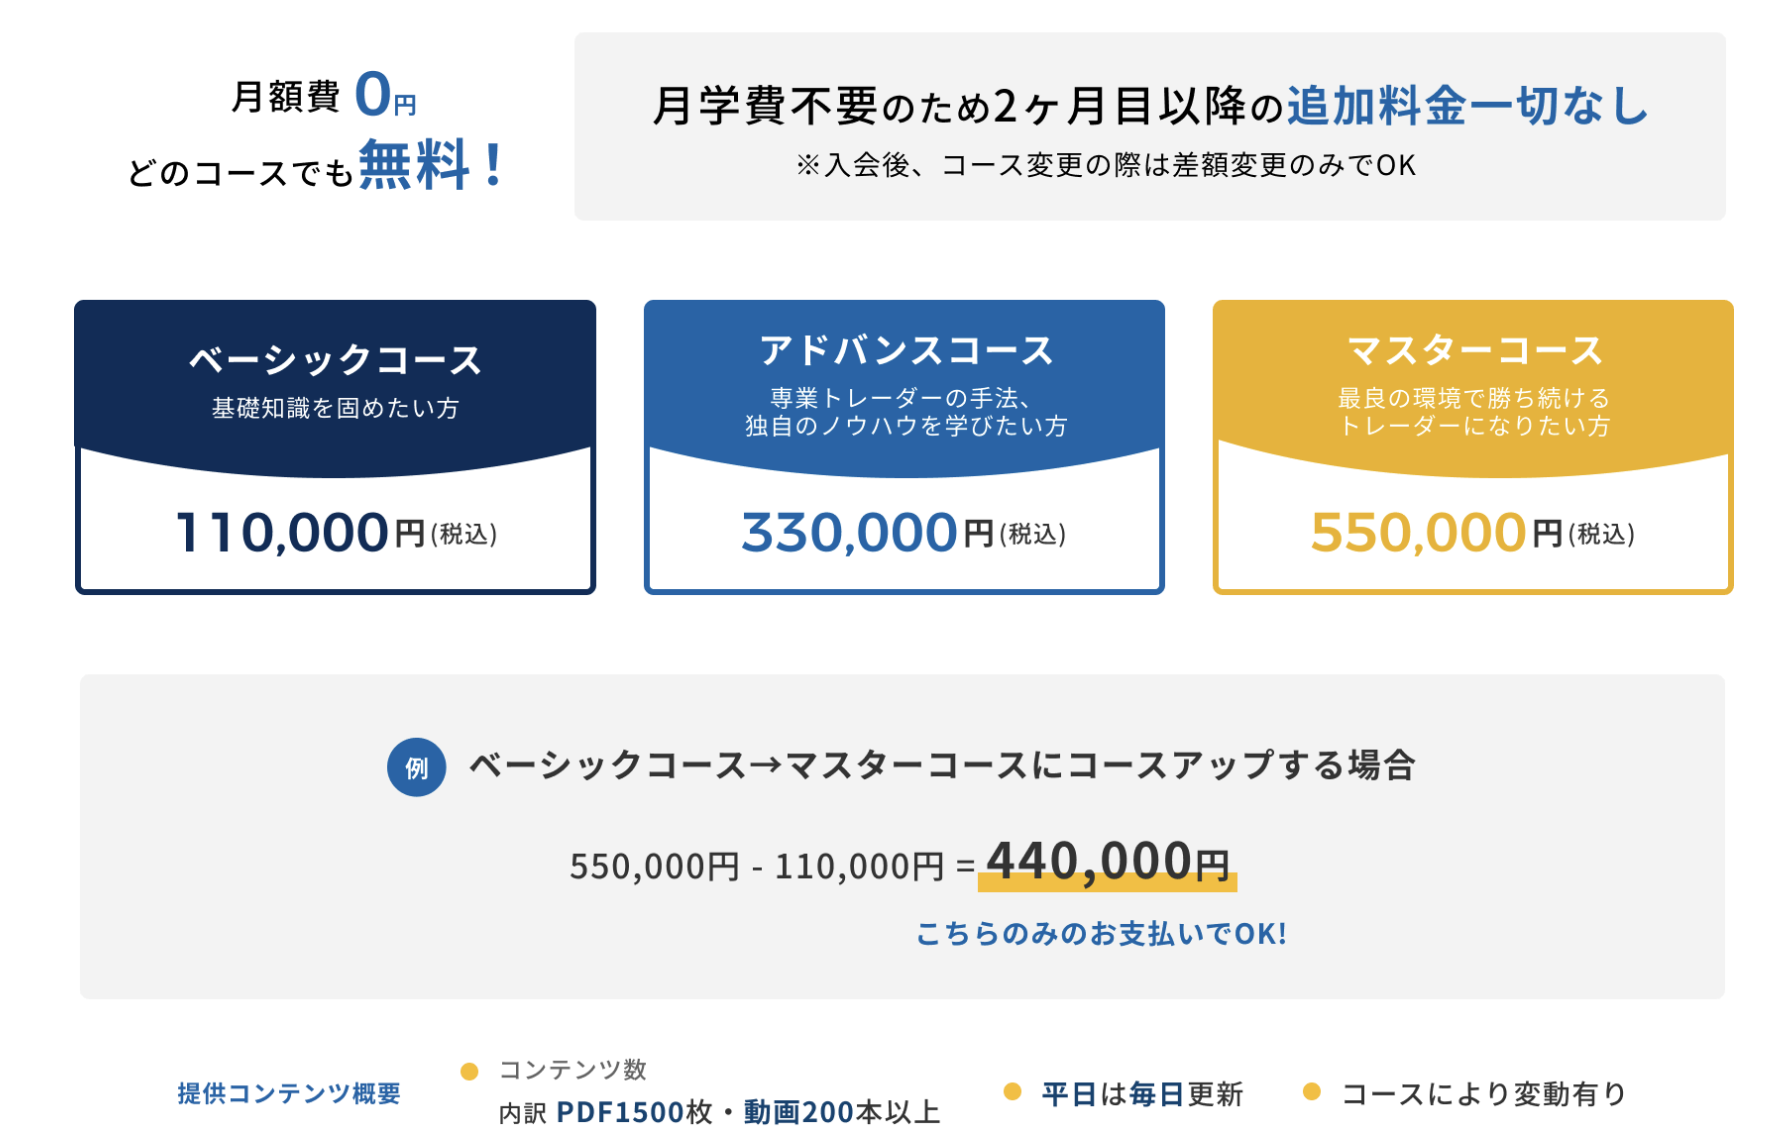
Task: Click the 550,000円 - 110,000円 formula
Action: [756, 866]
